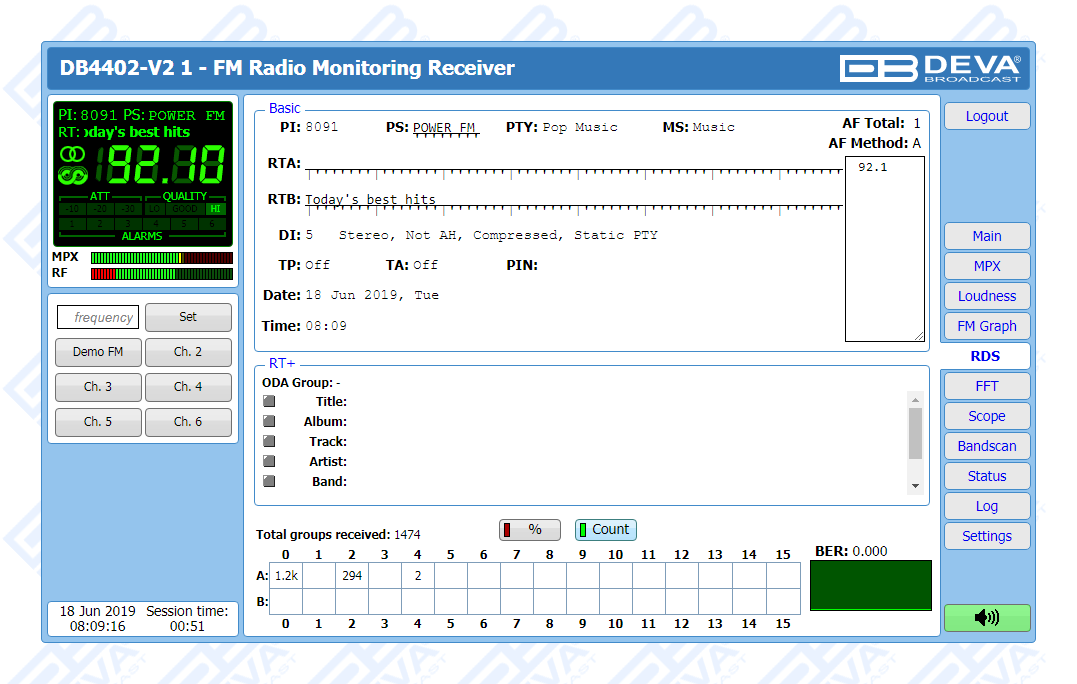Toggle group display to Count mode
The image size is (1077, 684).
tap(605, 530)
